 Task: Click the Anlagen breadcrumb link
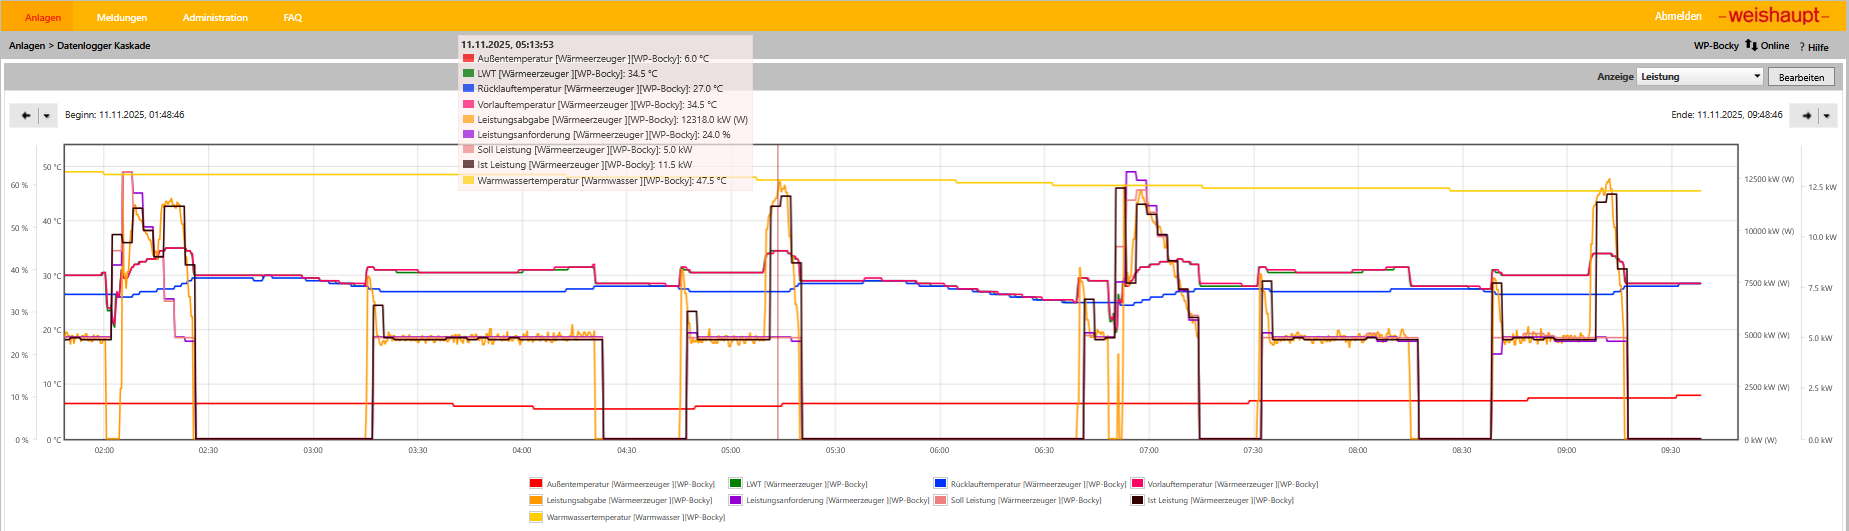point(27,46)
